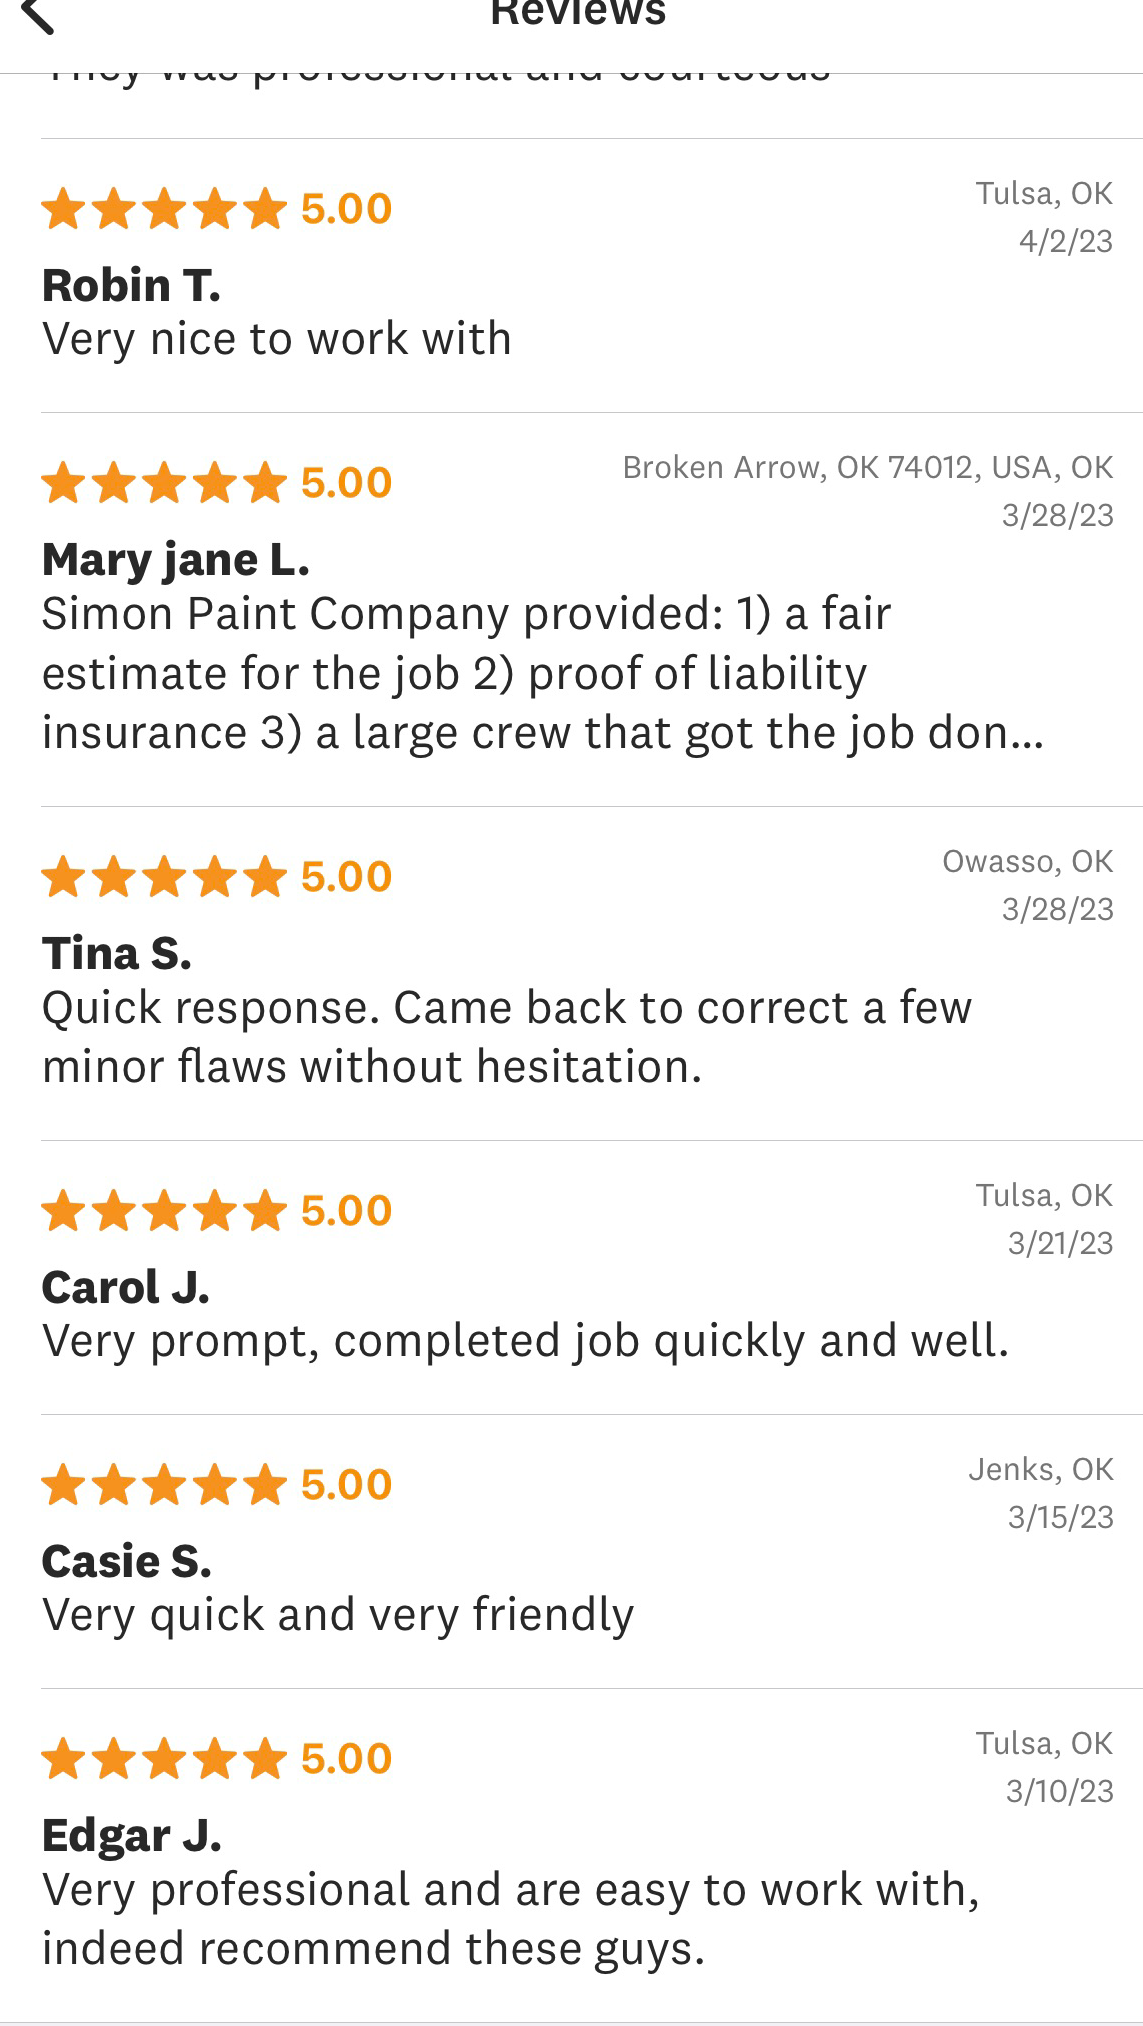The image size is (1143, 2026).
Task: Tap the 3/21/23 review date
Action: [1060, 1243]
